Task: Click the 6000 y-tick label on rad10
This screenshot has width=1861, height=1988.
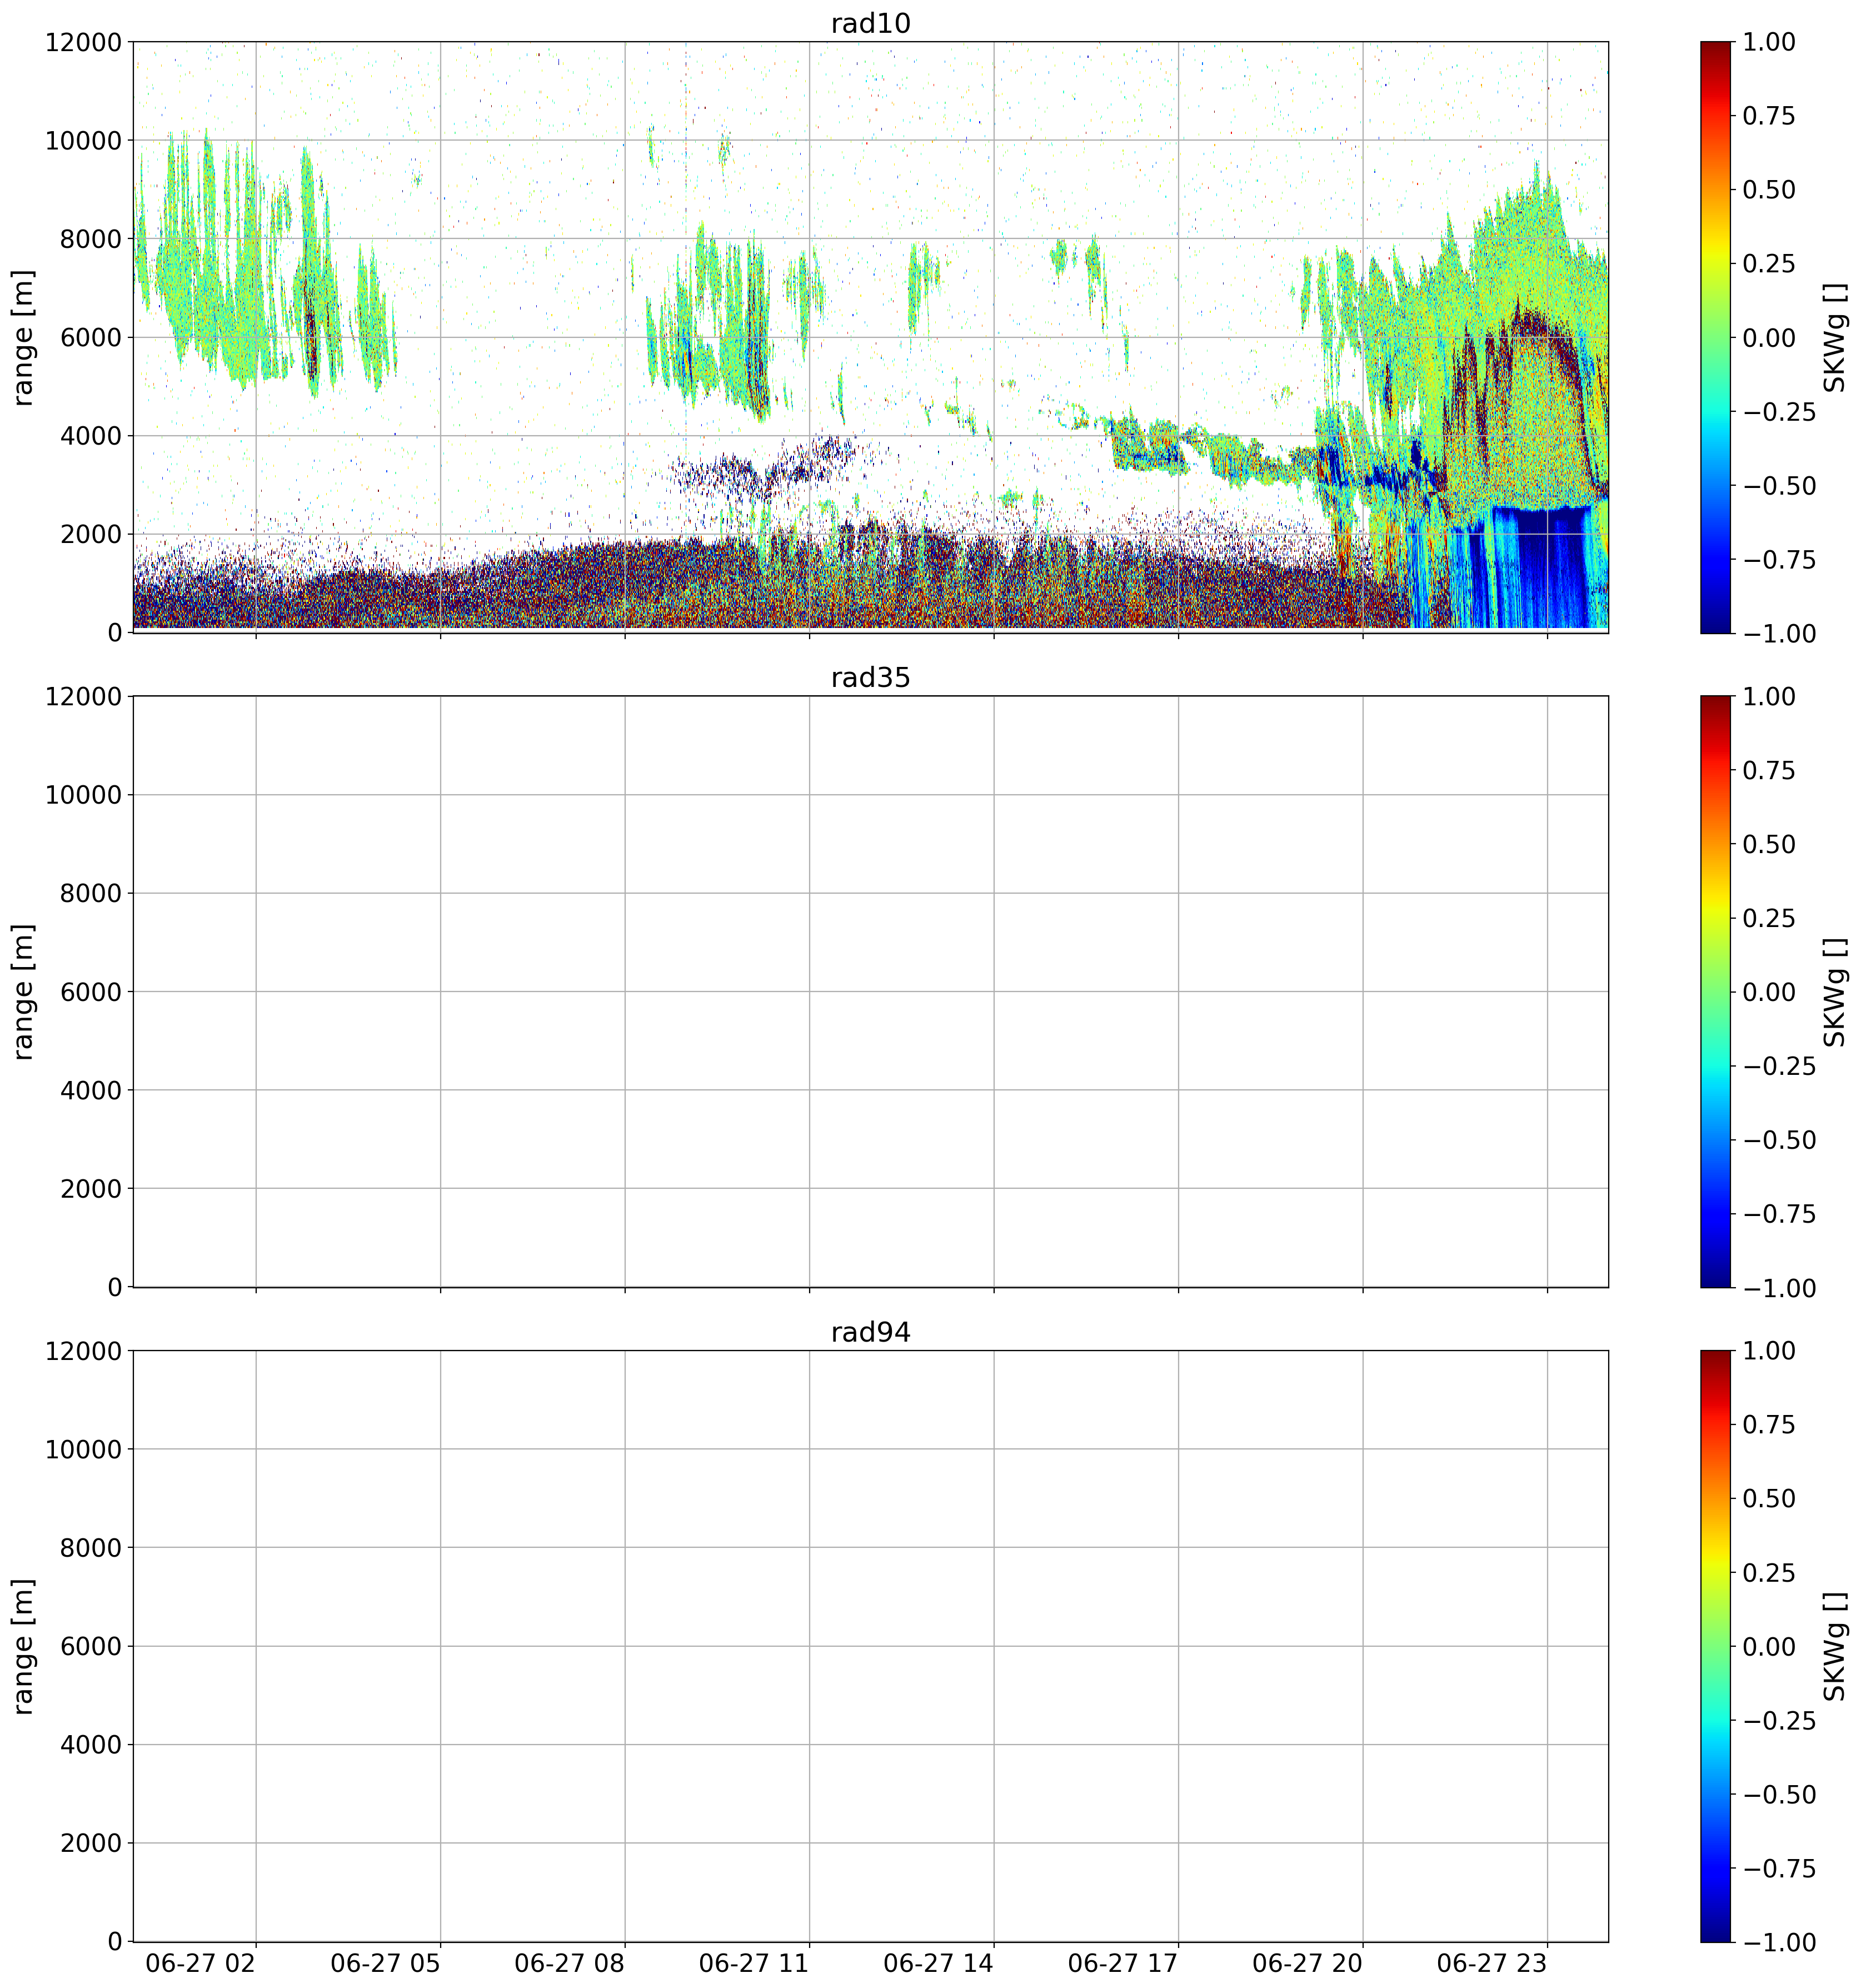Action: point(91,337)
